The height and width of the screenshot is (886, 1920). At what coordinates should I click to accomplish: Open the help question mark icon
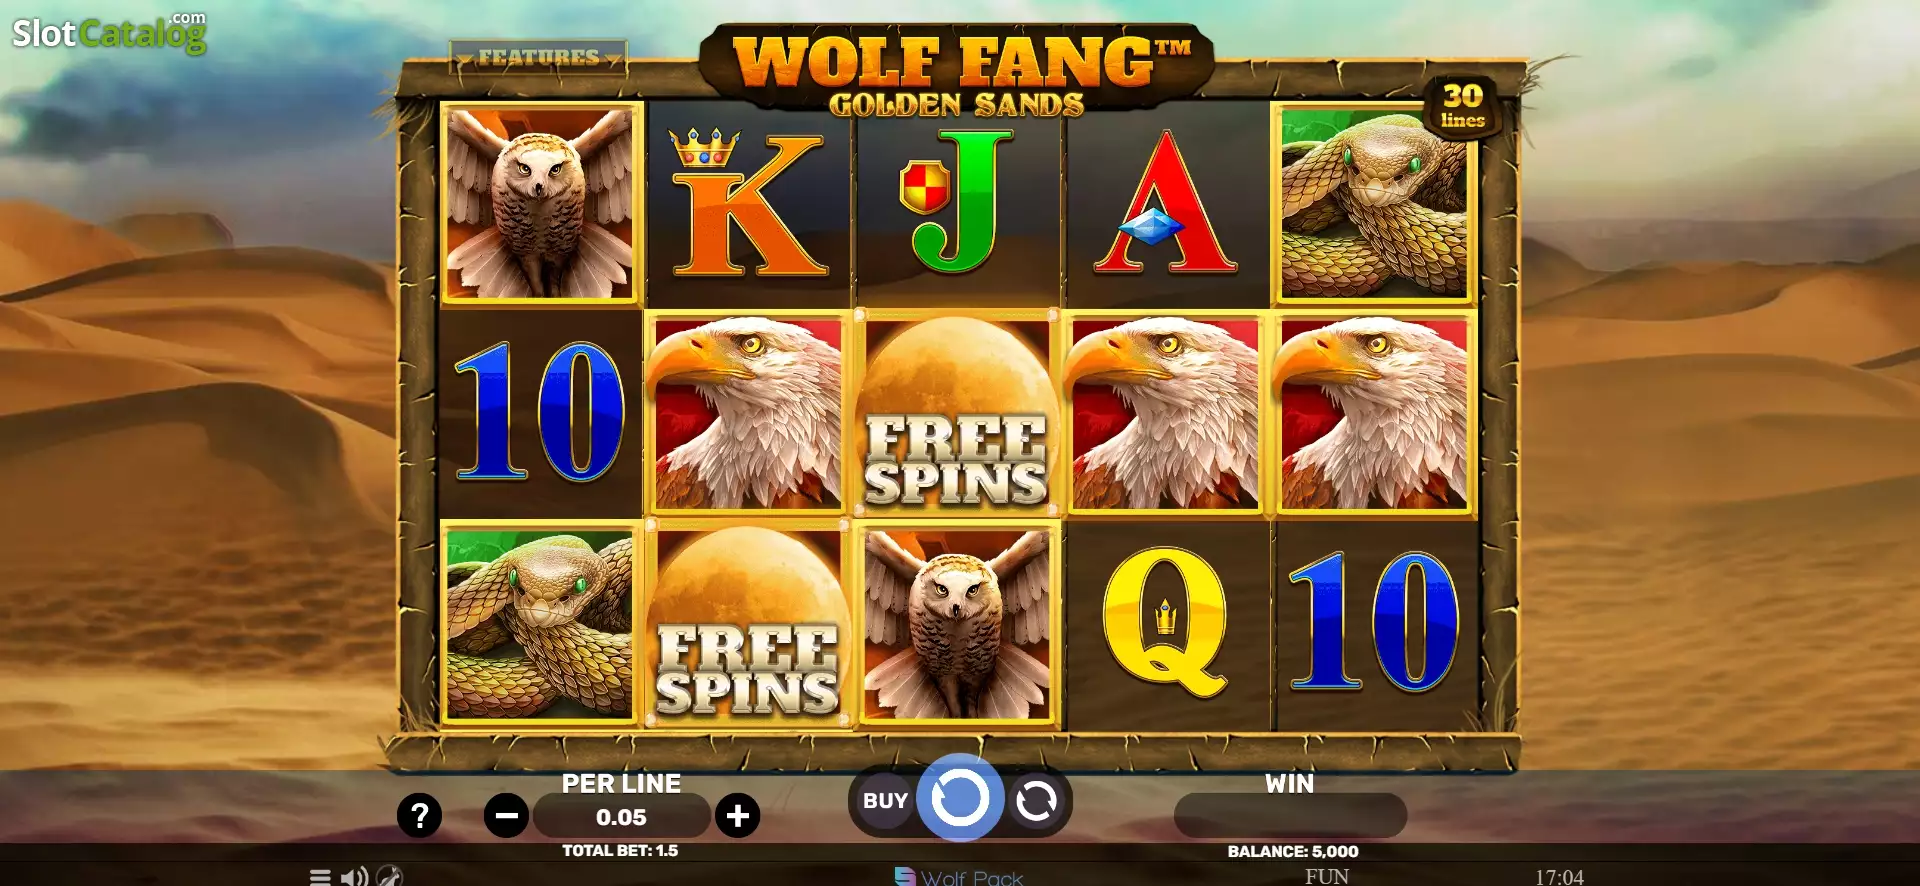pos(419,816)
